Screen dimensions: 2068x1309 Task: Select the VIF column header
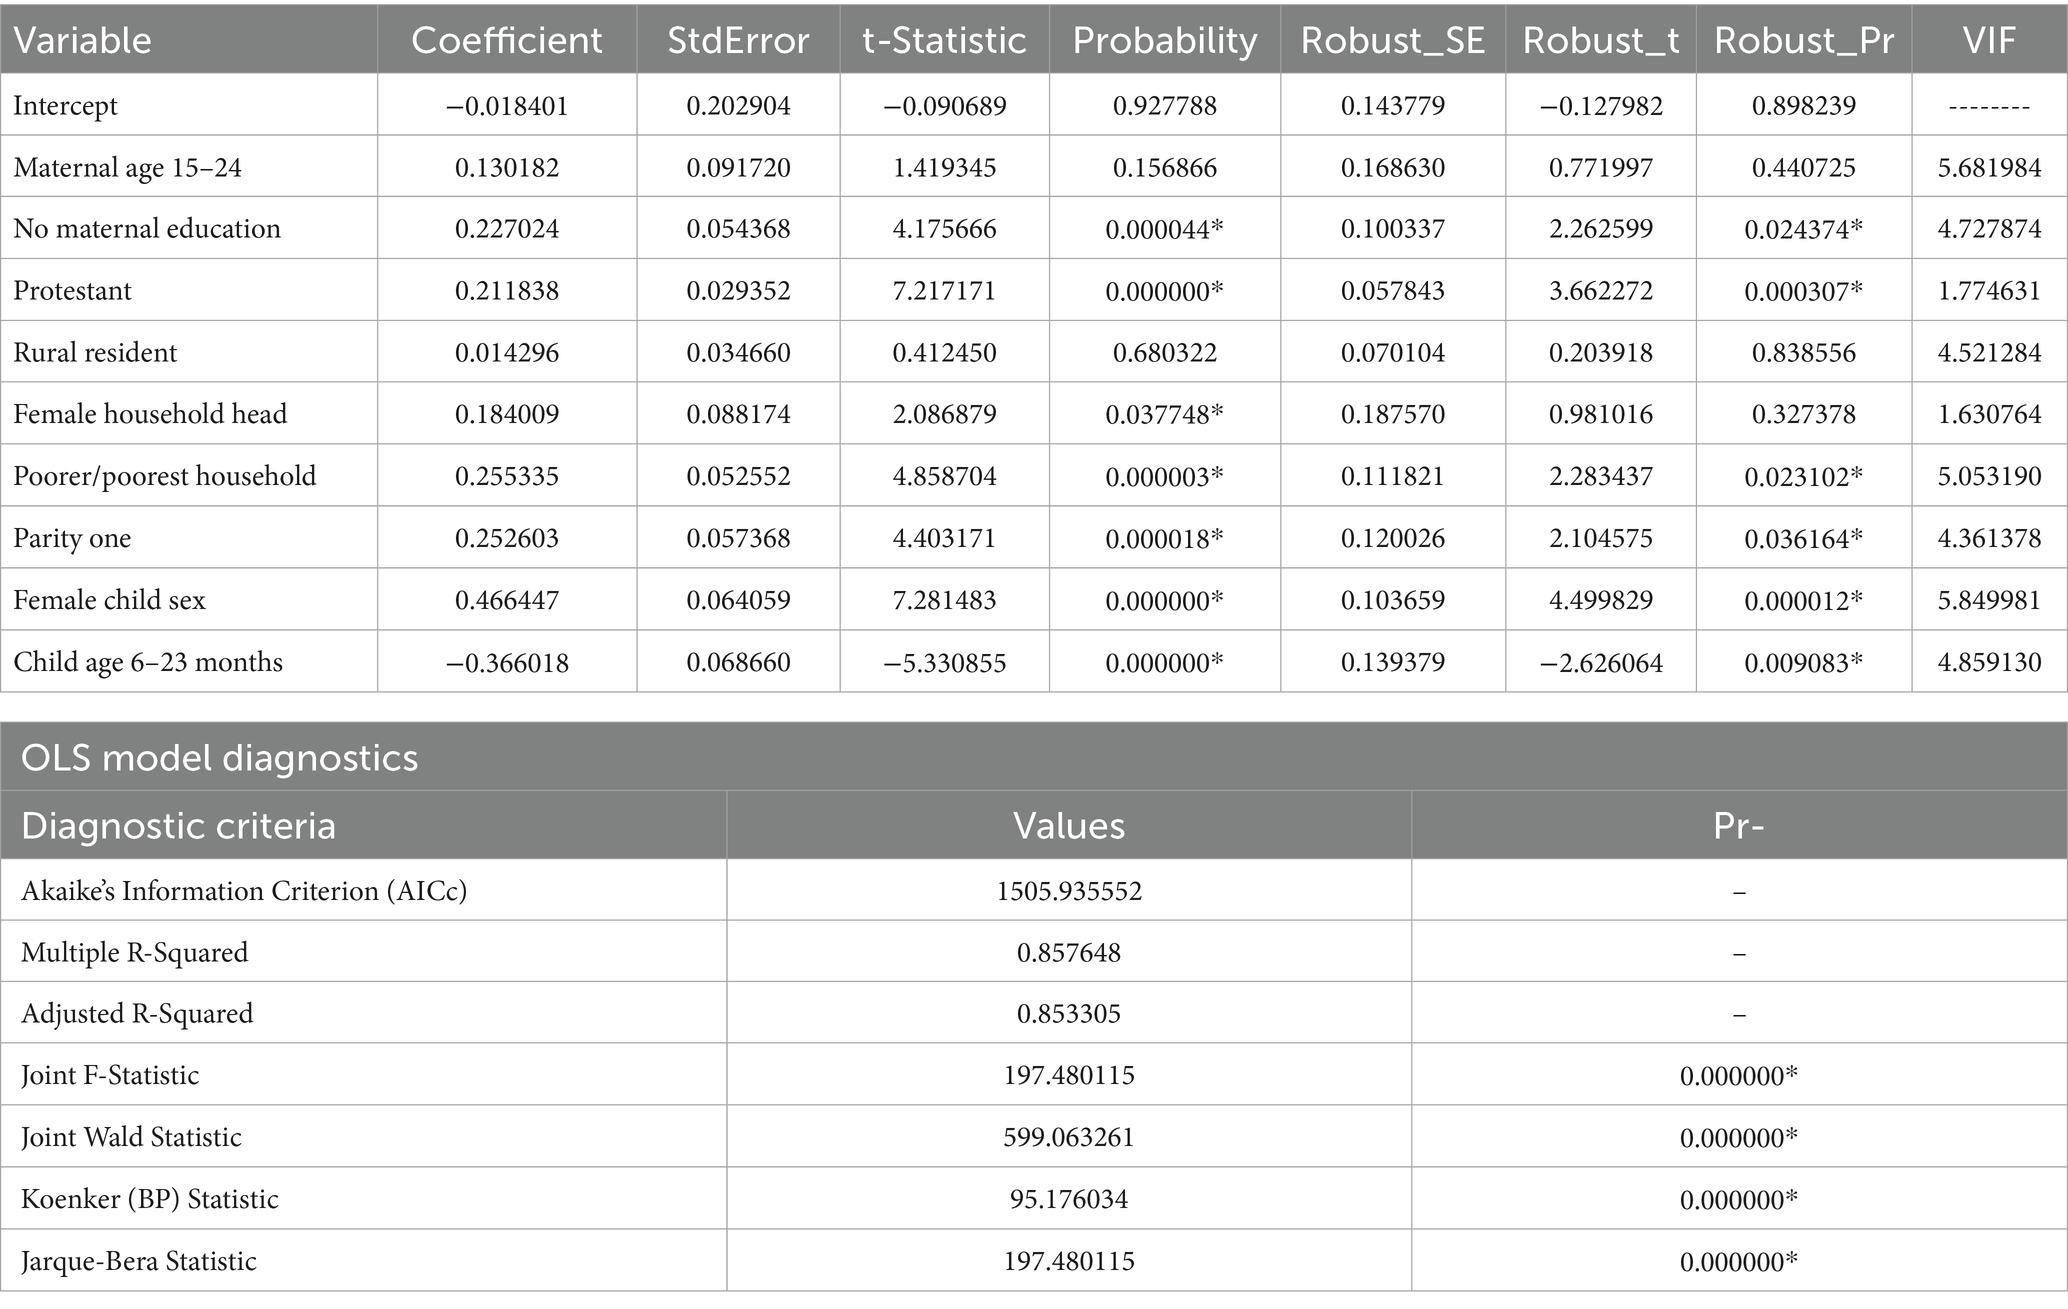[1988, 40]
